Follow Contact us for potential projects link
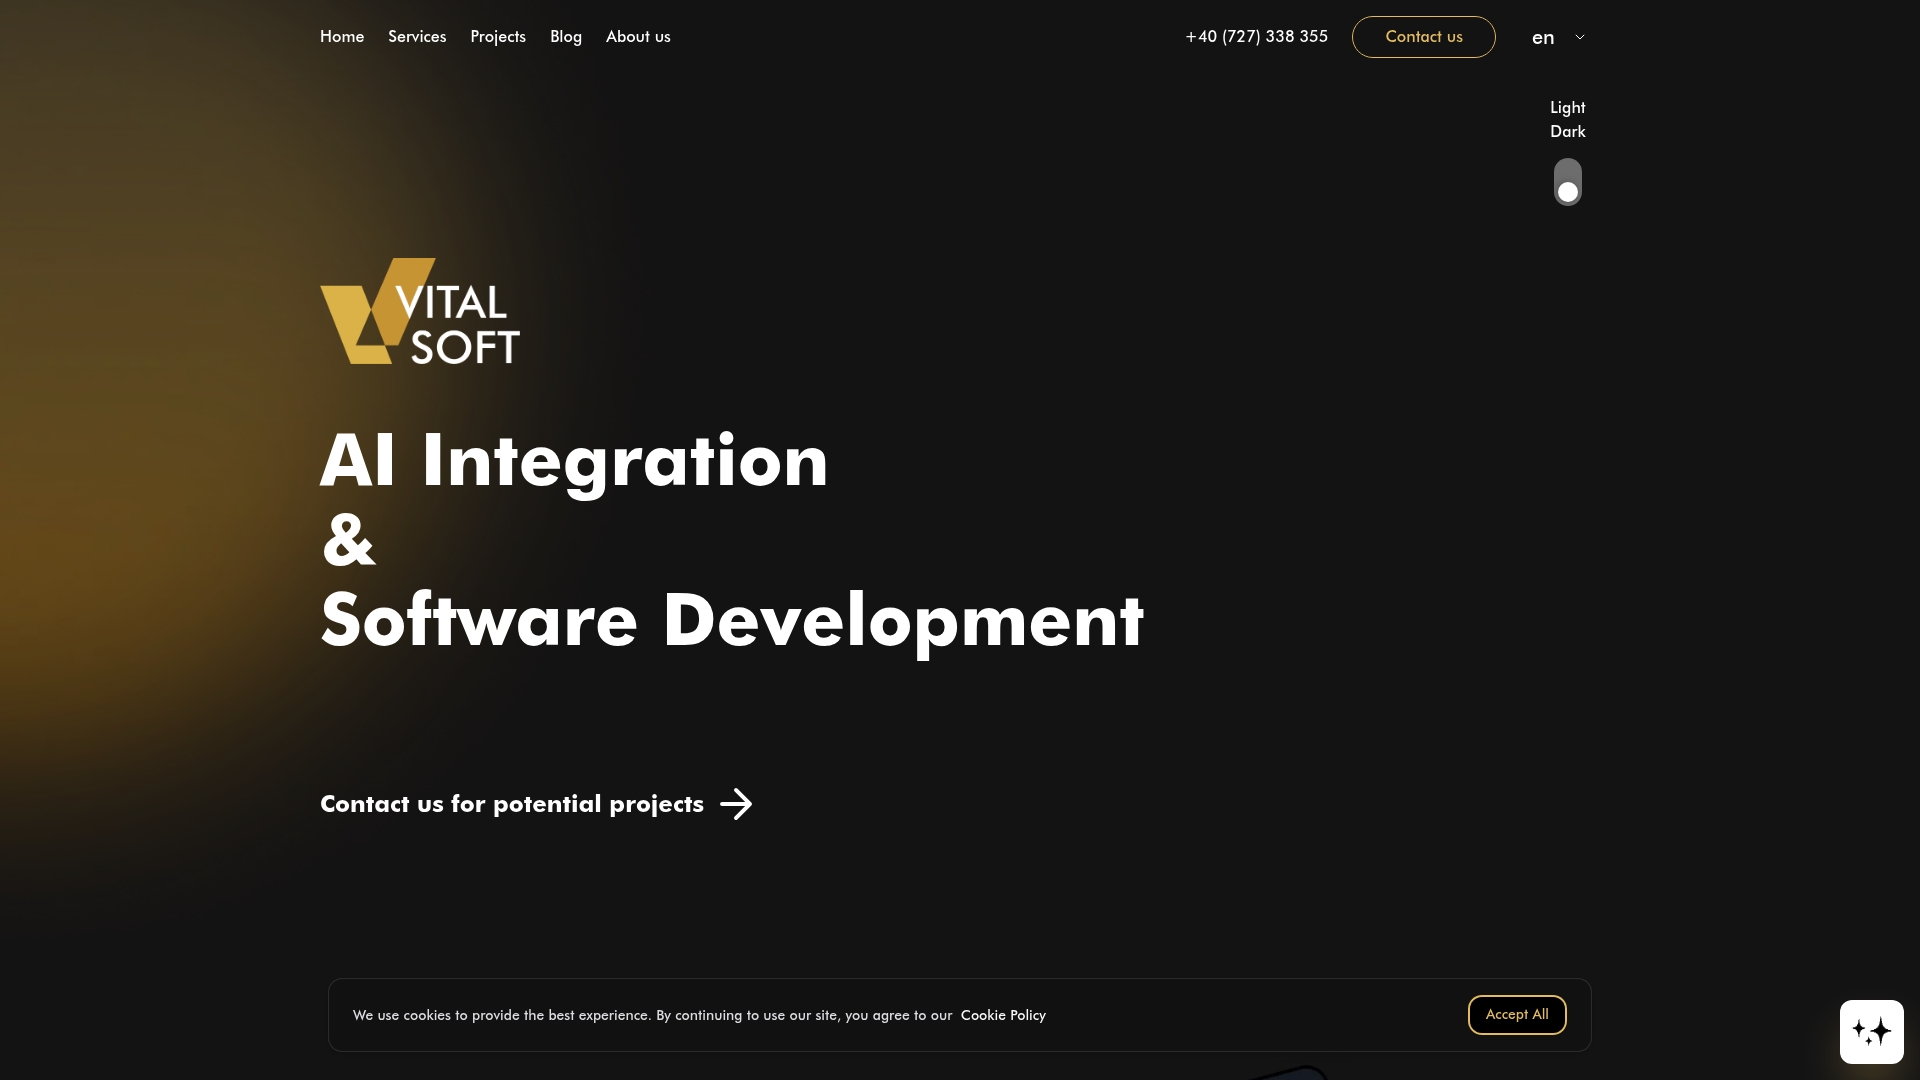Viewport: 1920px width, 1080px height. 512,804
